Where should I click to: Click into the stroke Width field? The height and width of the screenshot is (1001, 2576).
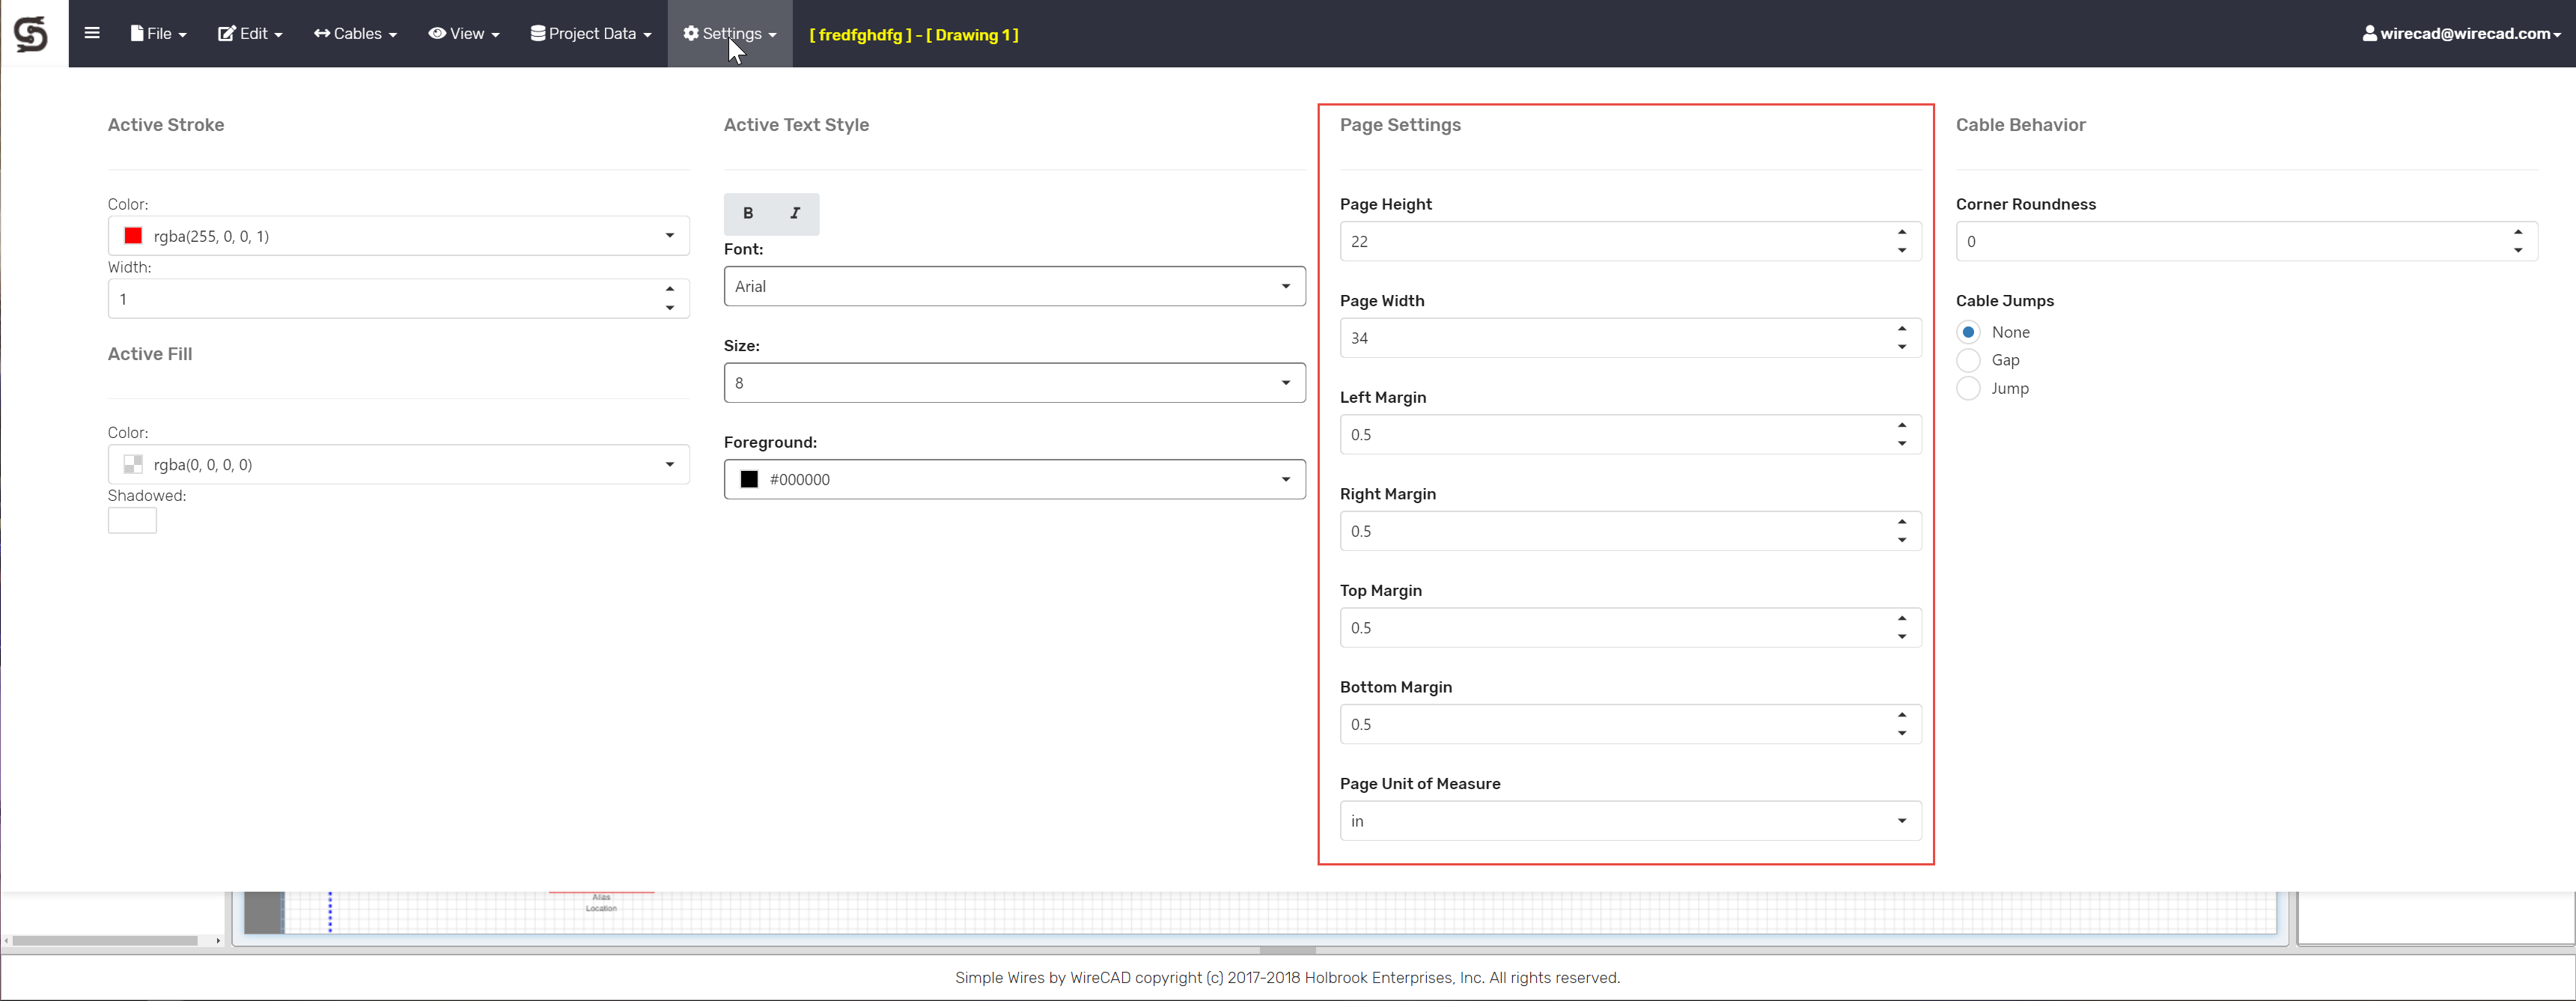pos(398,299)
